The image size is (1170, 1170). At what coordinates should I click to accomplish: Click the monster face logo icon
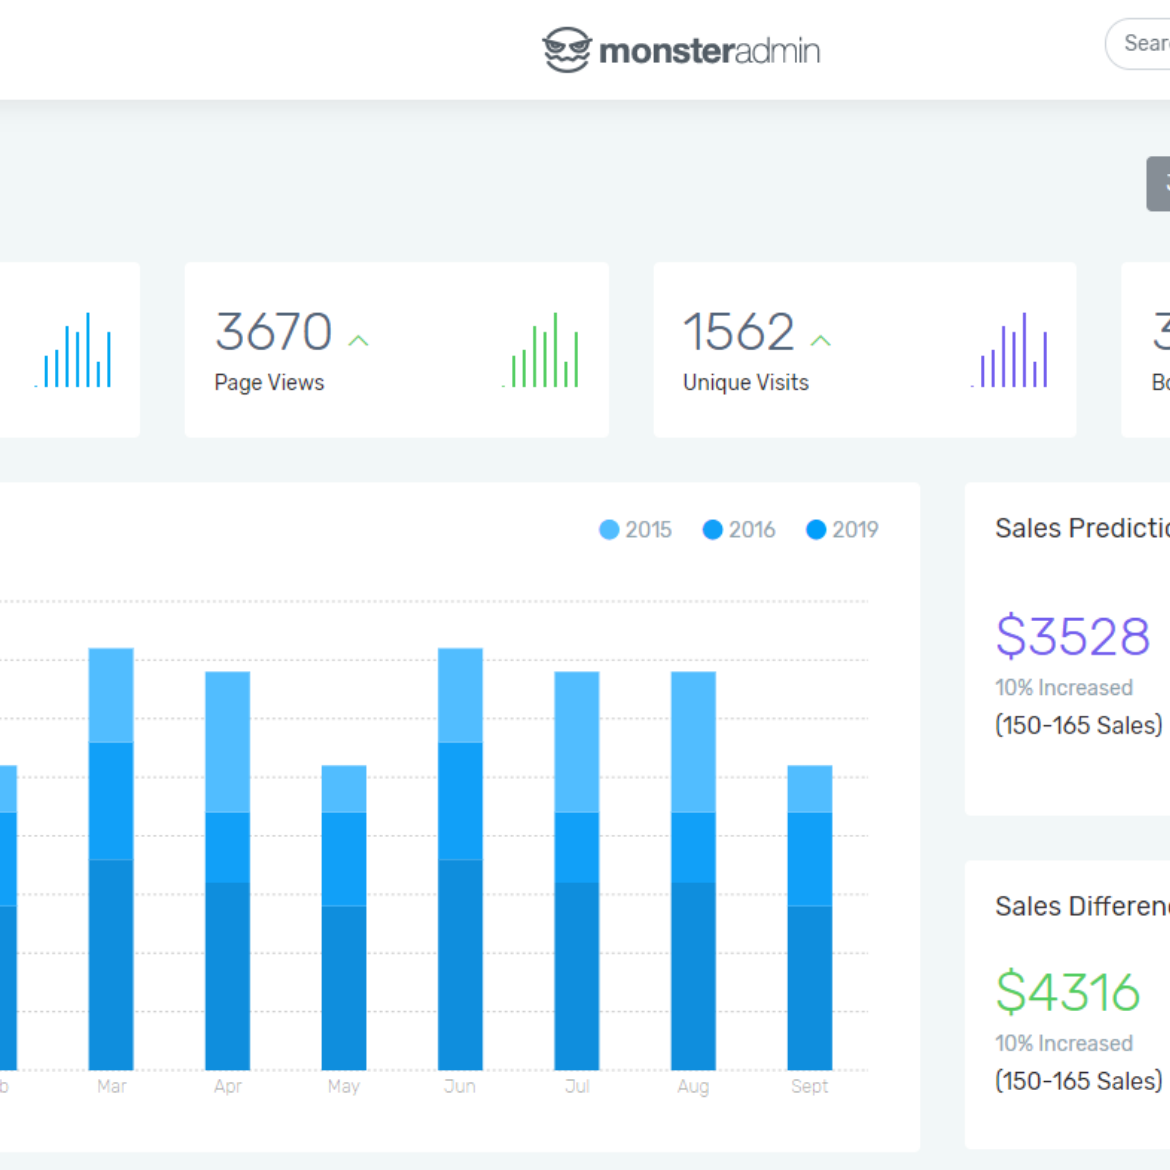(567, 50)
